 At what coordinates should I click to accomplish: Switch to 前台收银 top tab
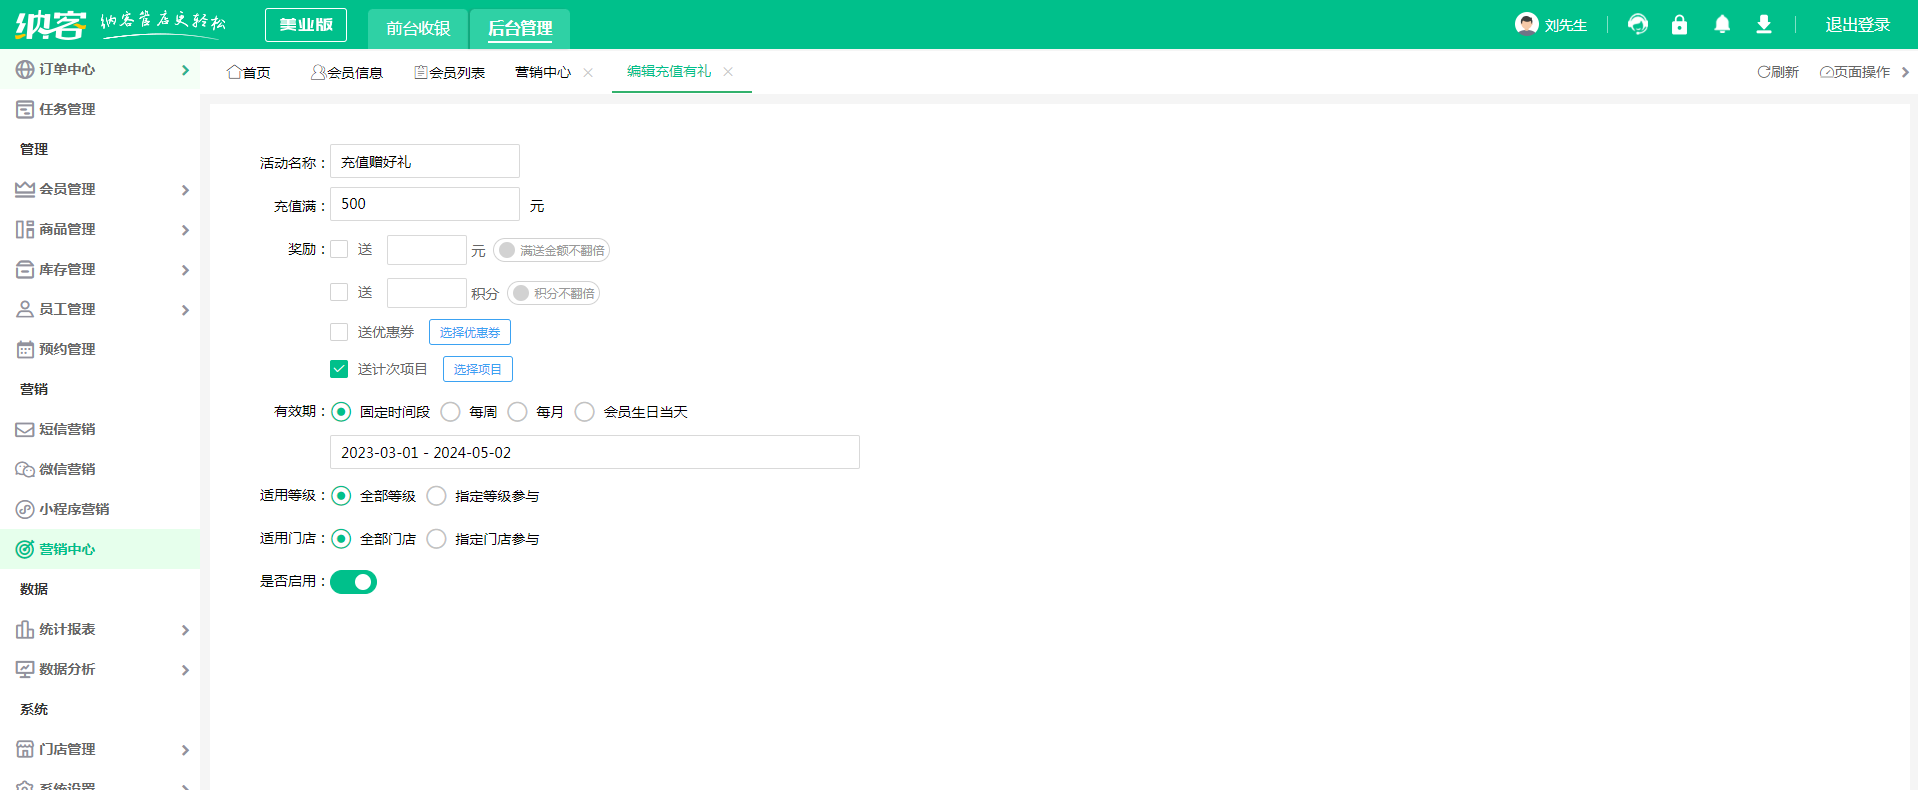click(418, 28)
